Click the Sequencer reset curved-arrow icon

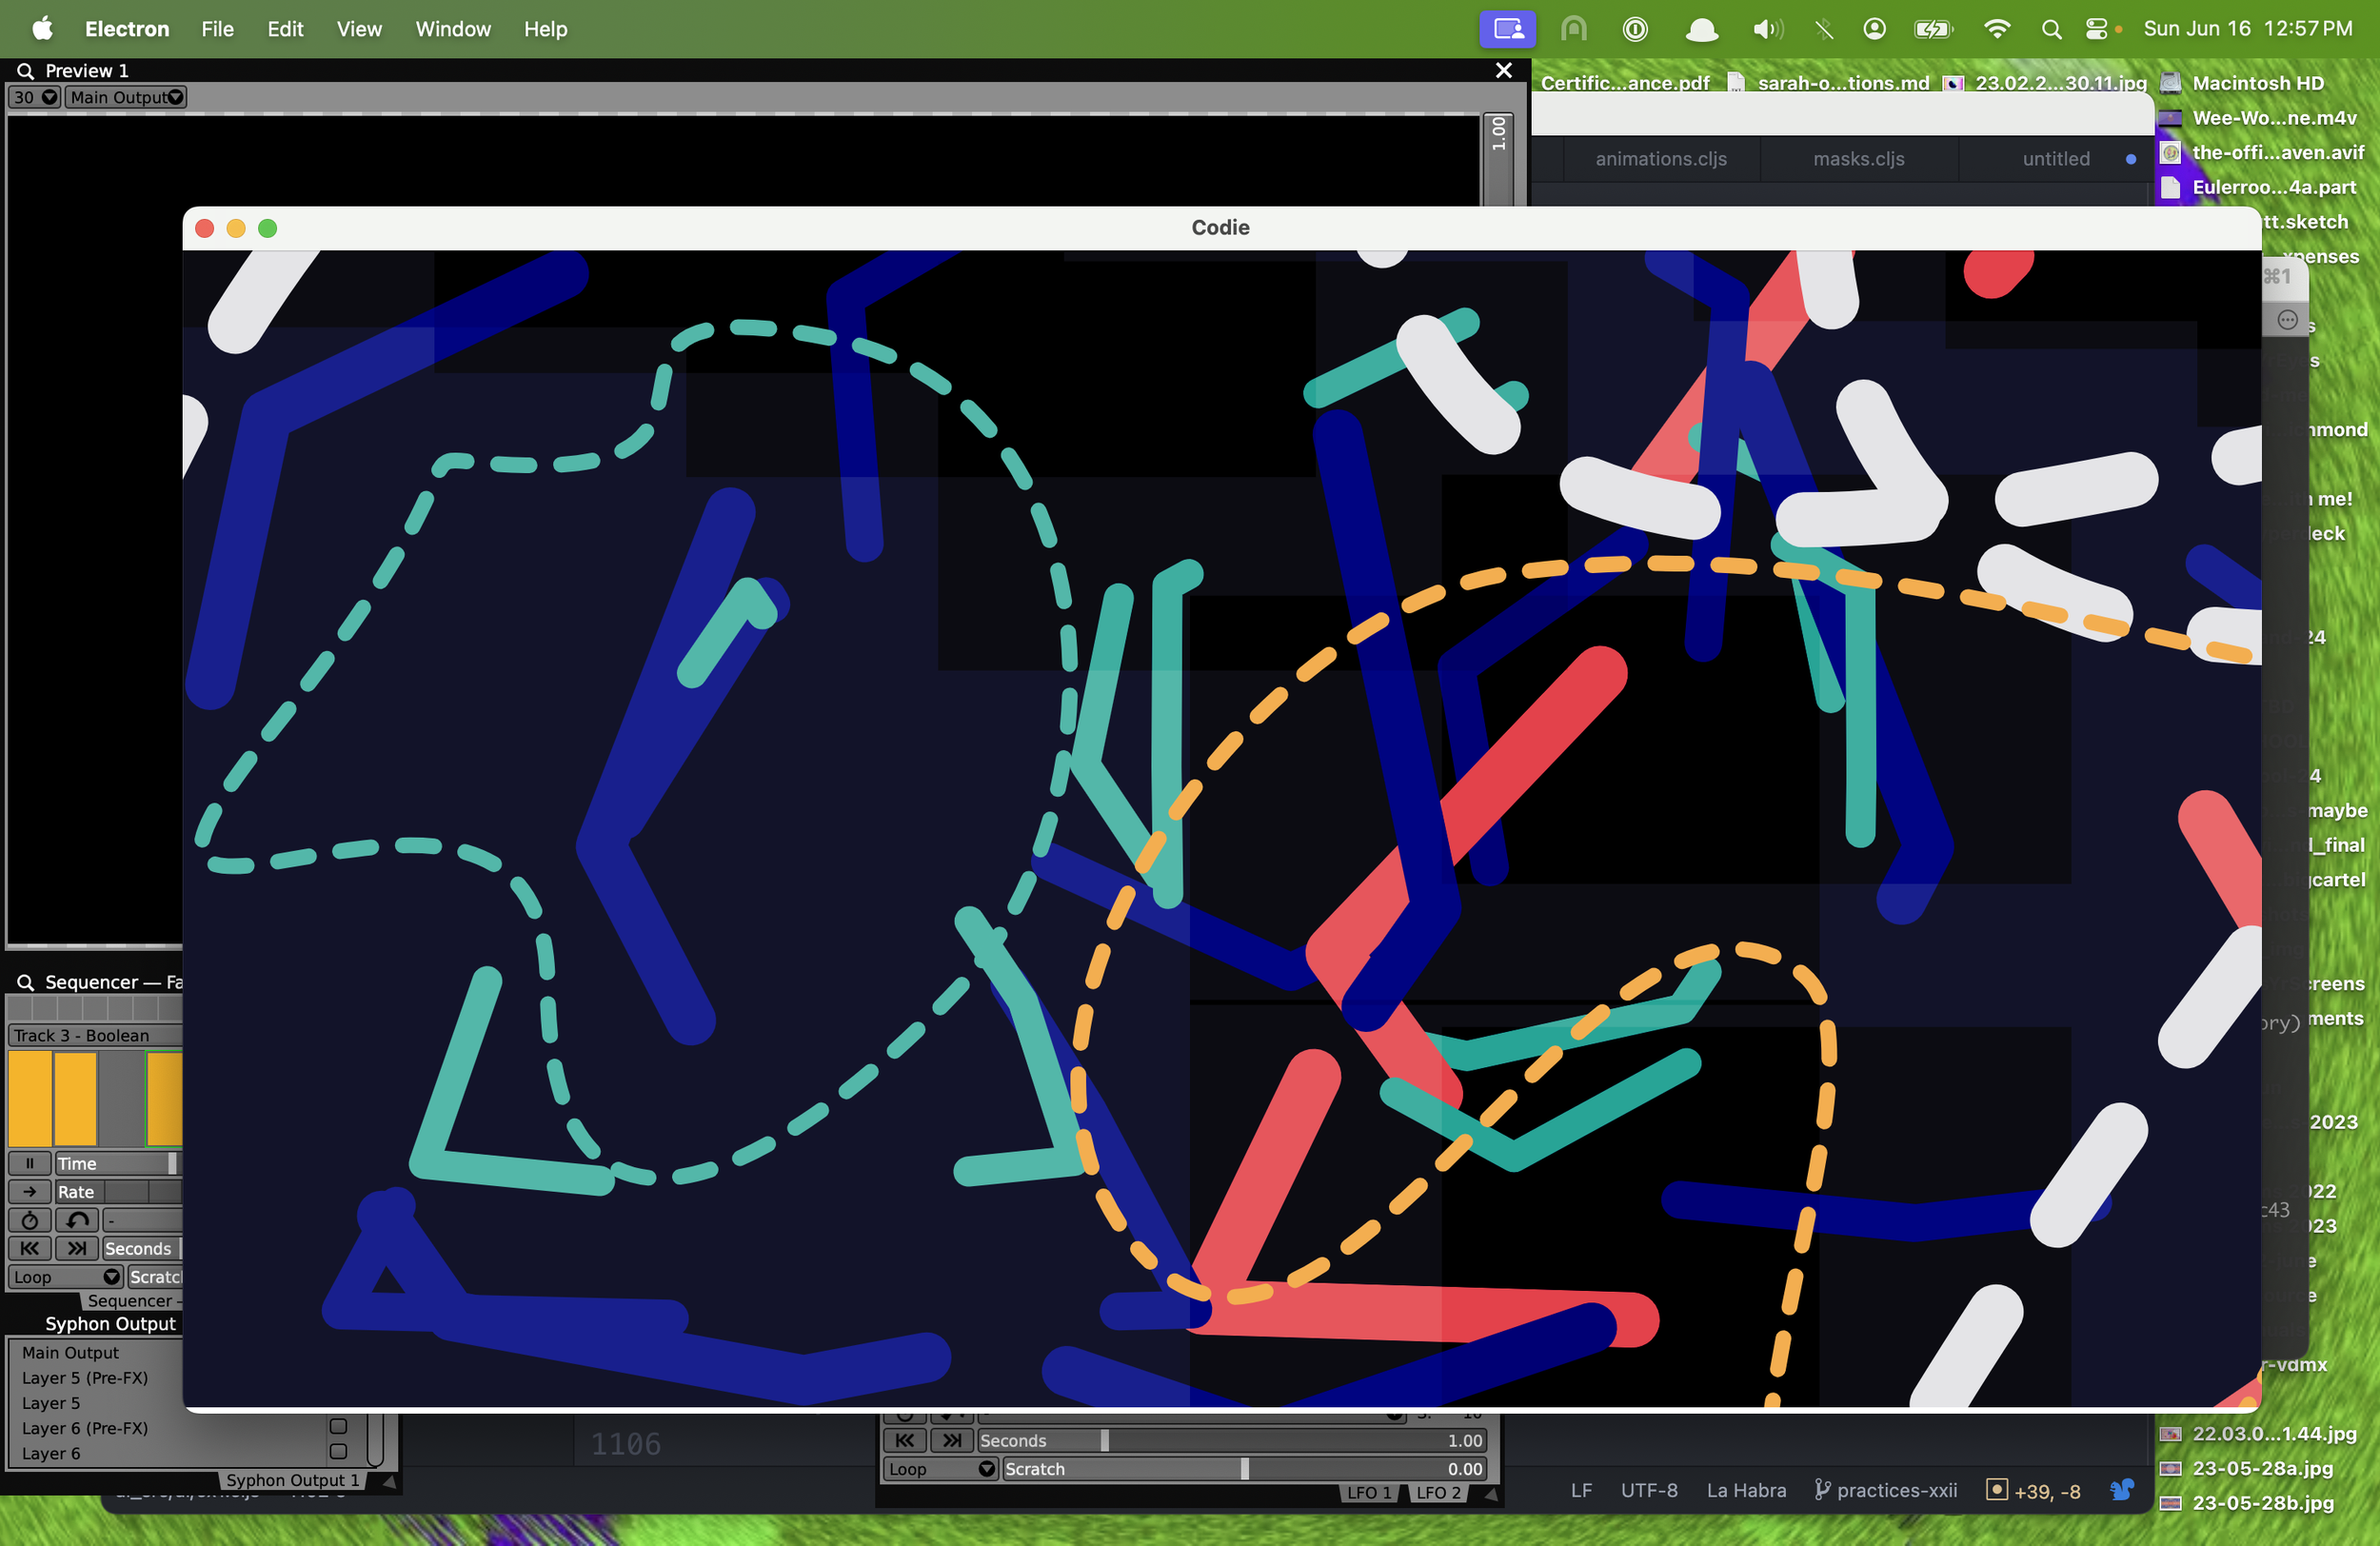pos(77,1220)
